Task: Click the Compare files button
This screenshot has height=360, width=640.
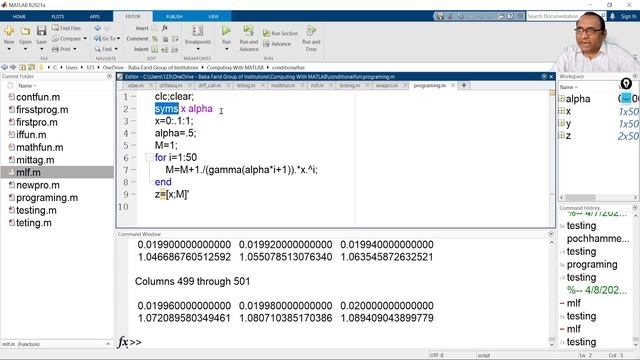Action: (x=66, y=38)
